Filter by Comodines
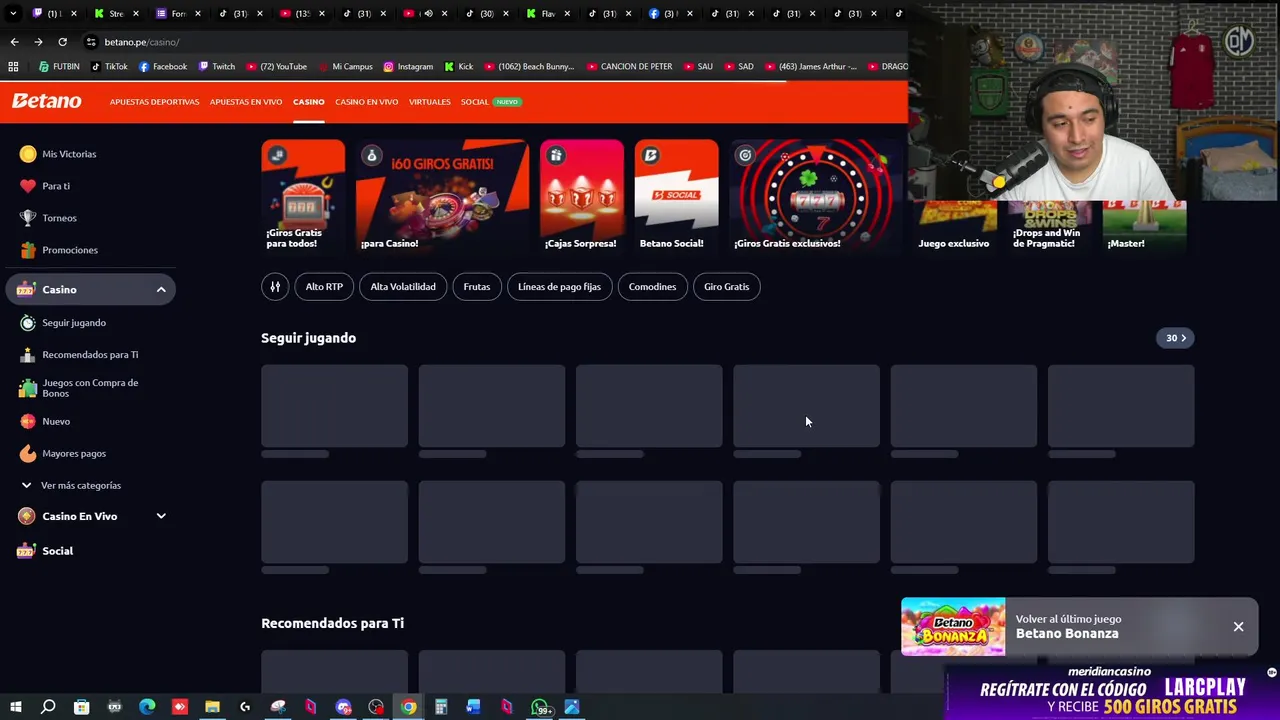 pos(652,287)
